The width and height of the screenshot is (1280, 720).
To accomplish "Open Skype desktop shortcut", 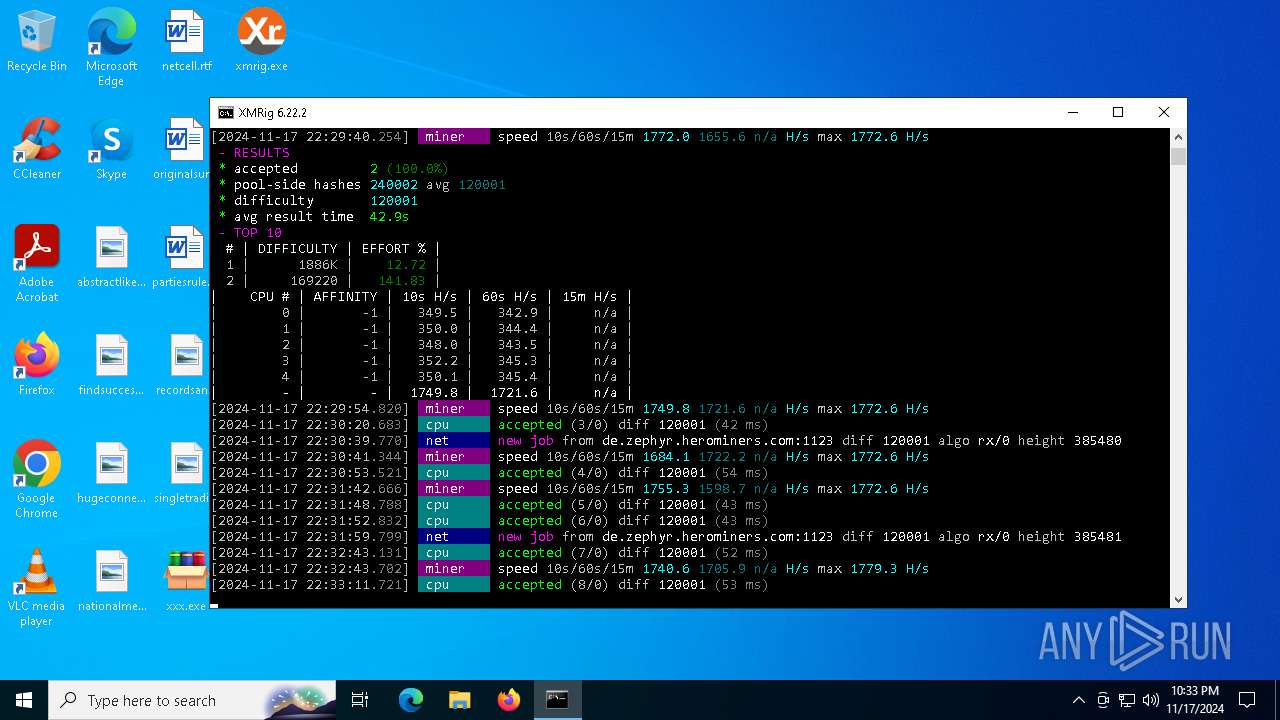I will [x=111, y=150].
